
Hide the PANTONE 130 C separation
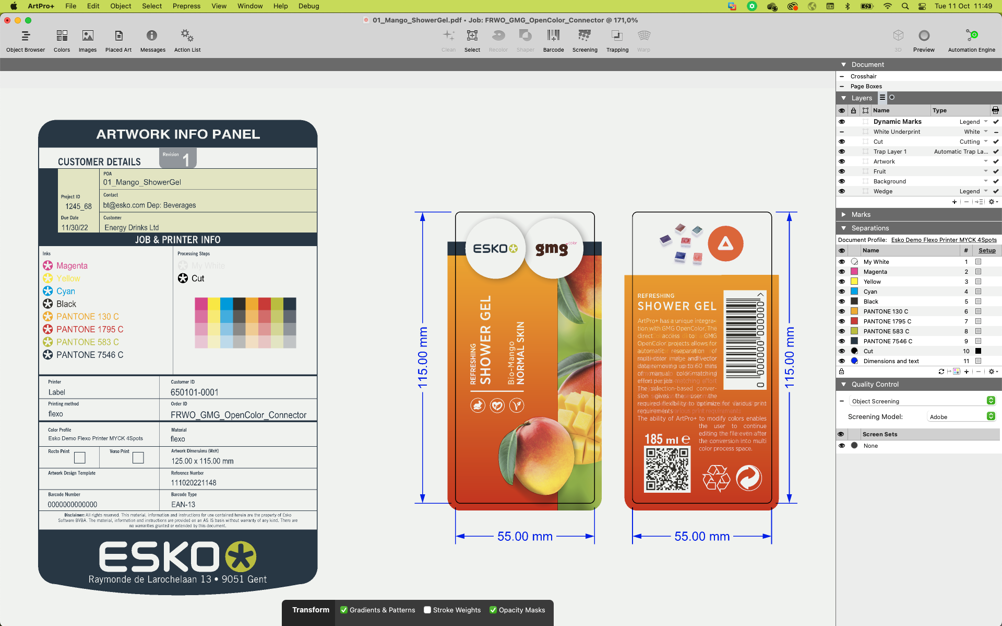pyautogui.click(x=842, y=311)
